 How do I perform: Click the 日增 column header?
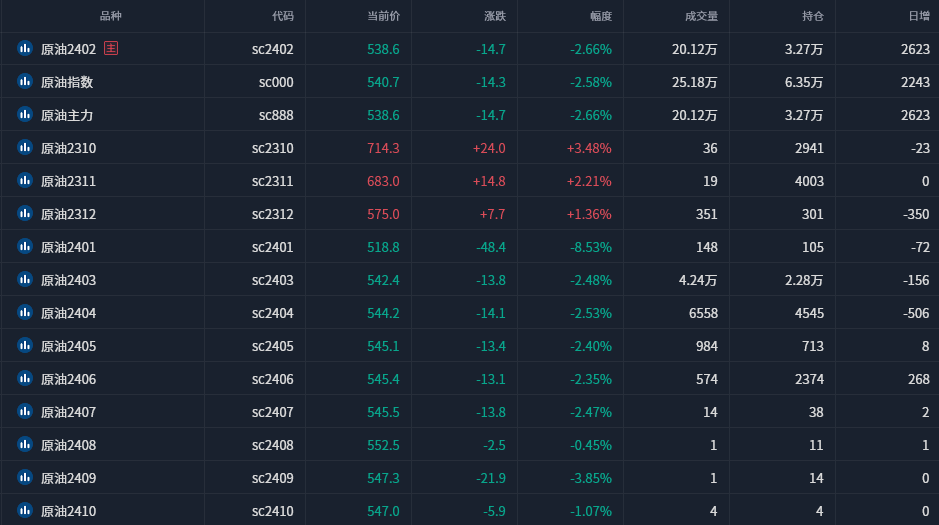point(918,16)
